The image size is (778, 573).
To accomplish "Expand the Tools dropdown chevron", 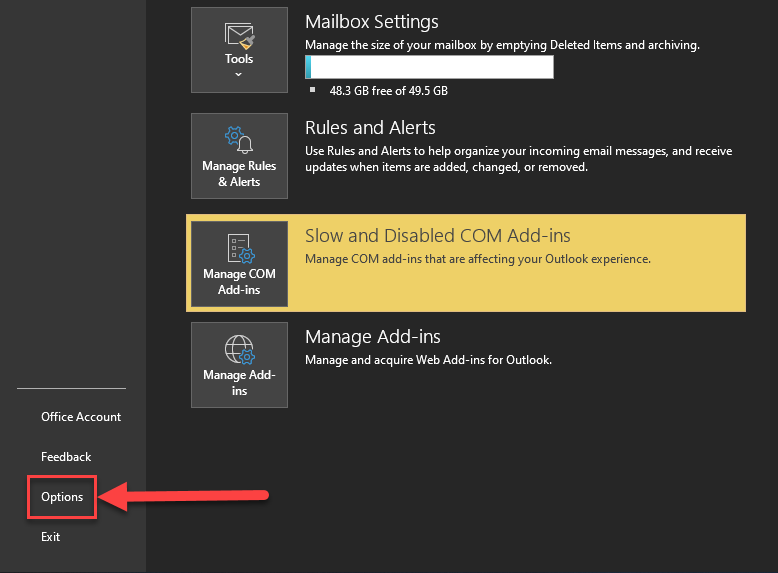I will [239, 75].
